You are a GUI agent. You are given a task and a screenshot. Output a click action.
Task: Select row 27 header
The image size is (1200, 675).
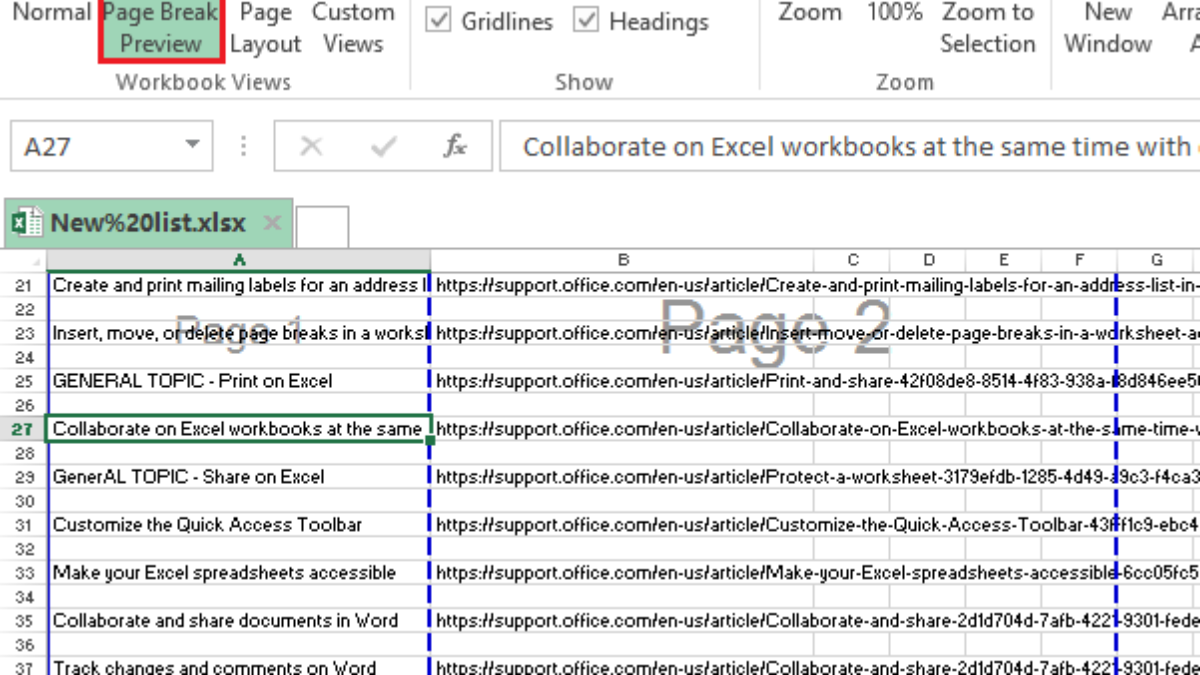[24, 429]
